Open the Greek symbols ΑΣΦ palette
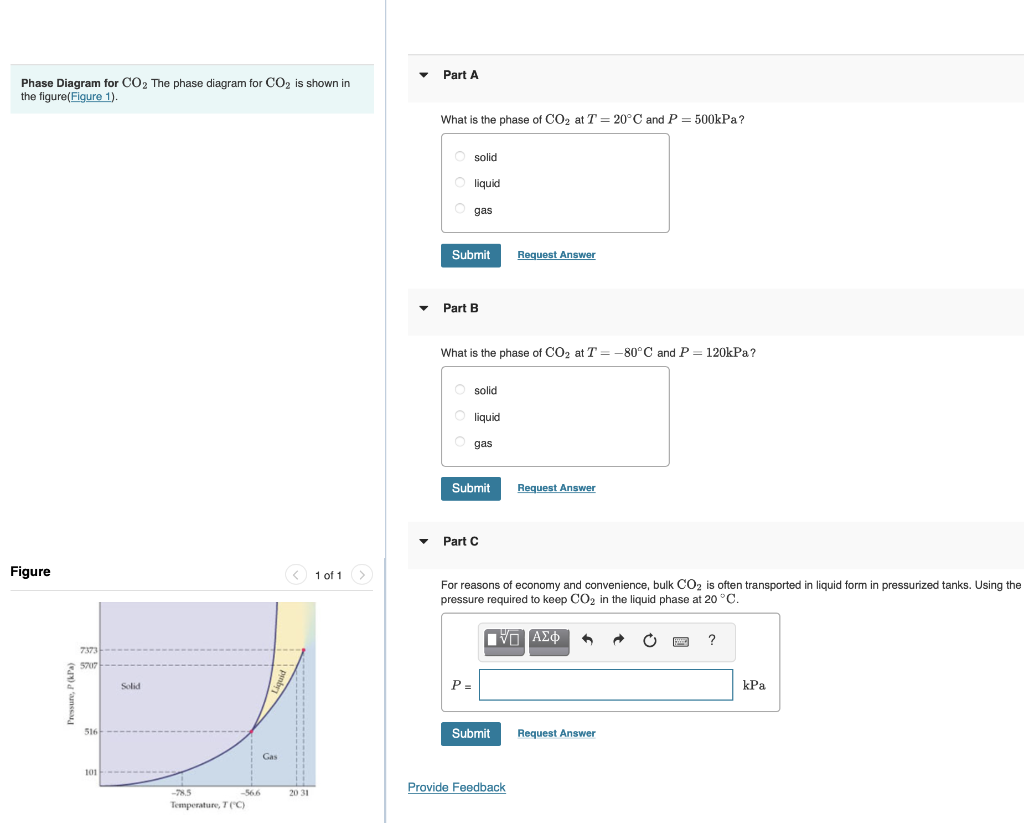1024x823 pixels. [548, 640]
